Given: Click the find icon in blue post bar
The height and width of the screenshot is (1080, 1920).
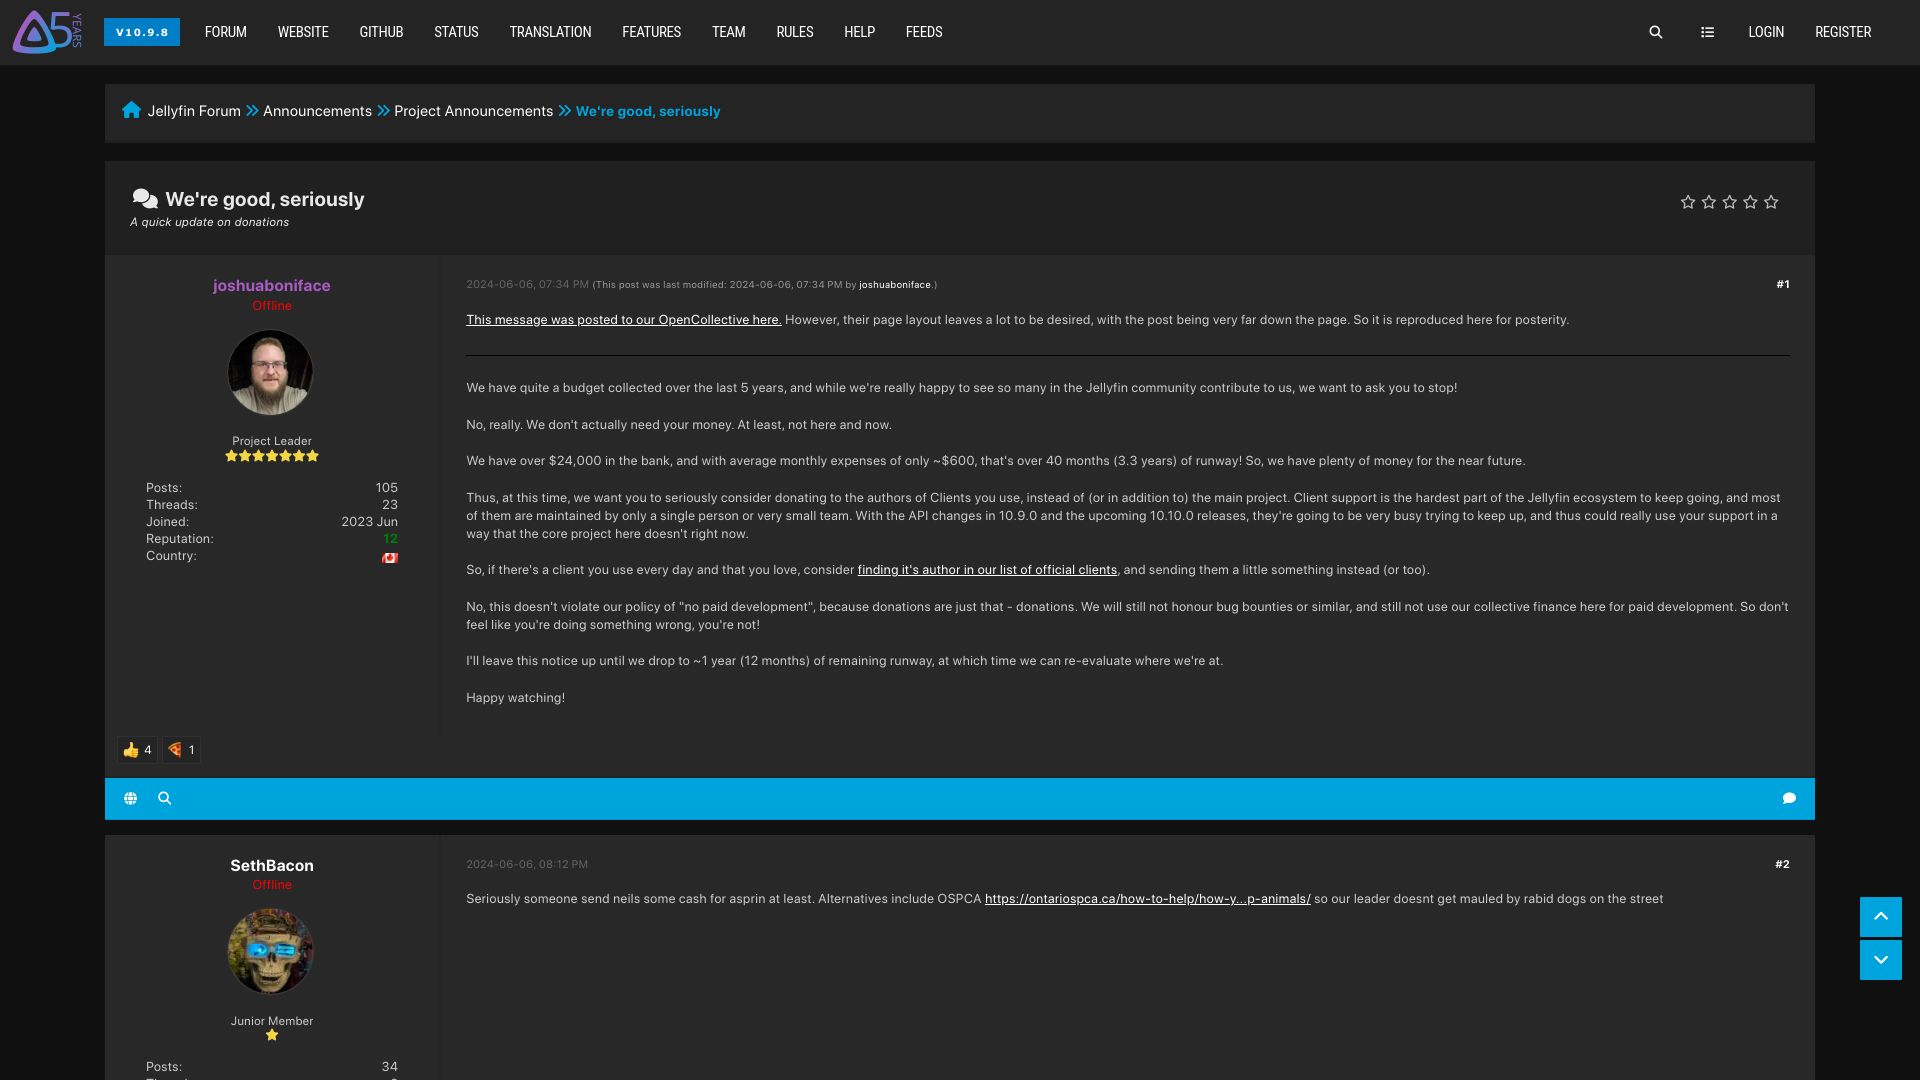Looking at the screenshot, I should 165,798.
